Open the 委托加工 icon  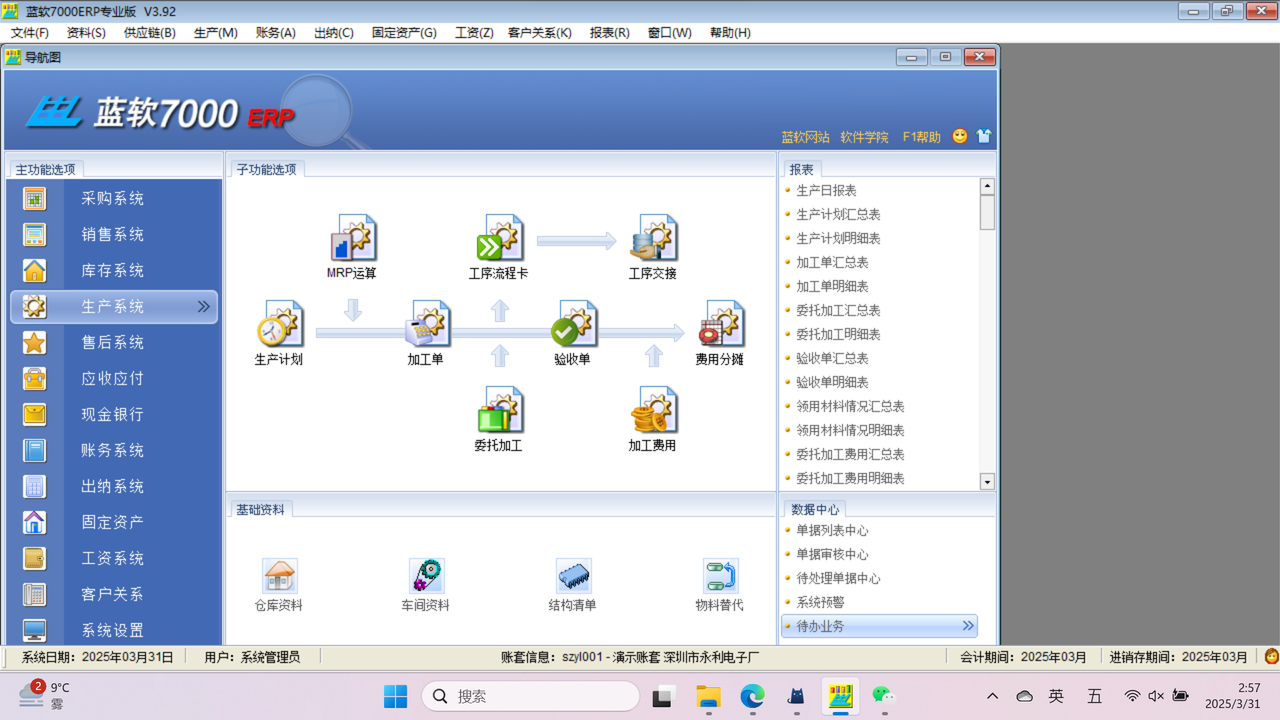(499, 411)
